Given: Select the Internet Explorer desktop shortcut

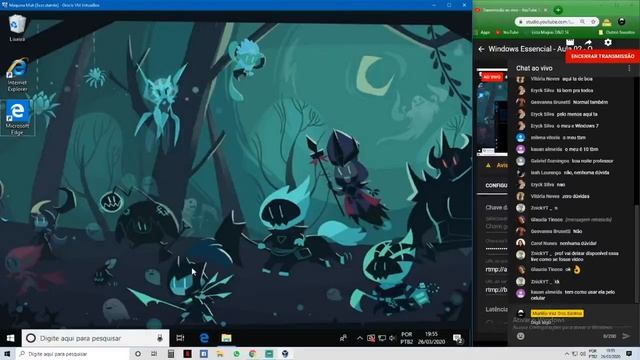Looking at the screenshot, I should pyautogui.click(x=17, y=75).
